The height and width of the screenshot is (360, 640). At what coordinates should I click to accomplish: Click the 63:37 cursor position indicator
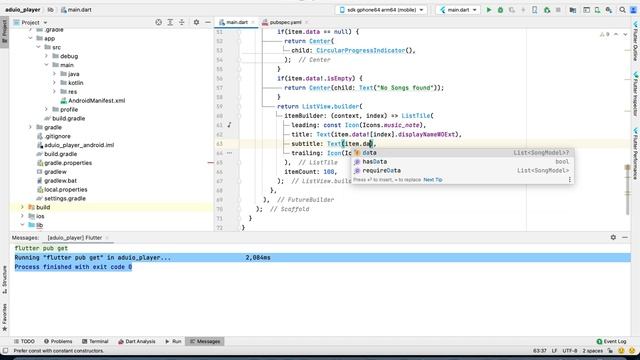(x=540, y=351)
